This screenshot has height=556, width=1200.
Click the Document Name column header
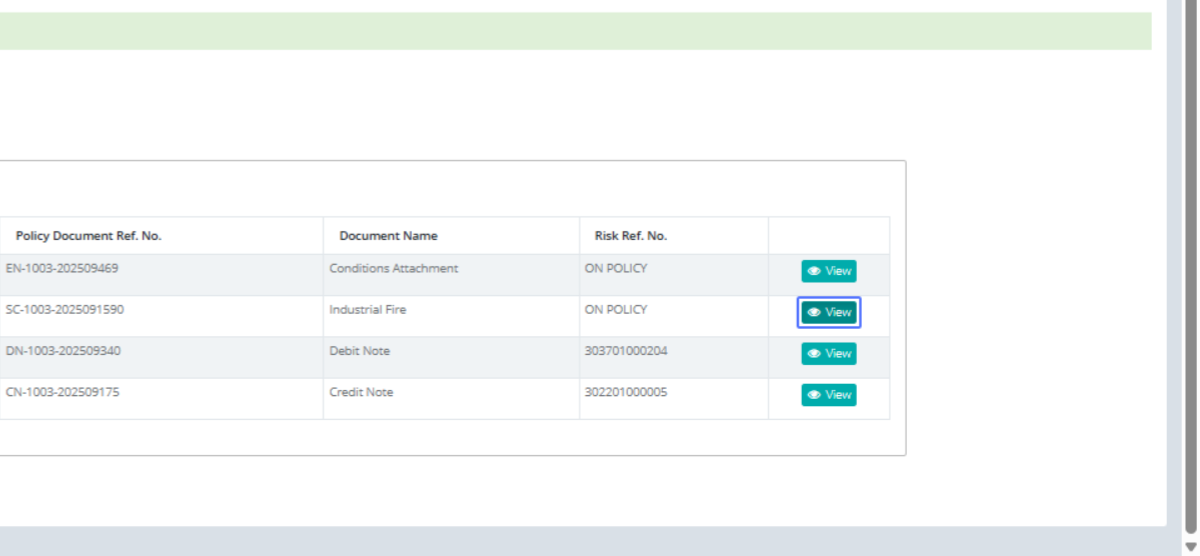(x=388, y=236)
